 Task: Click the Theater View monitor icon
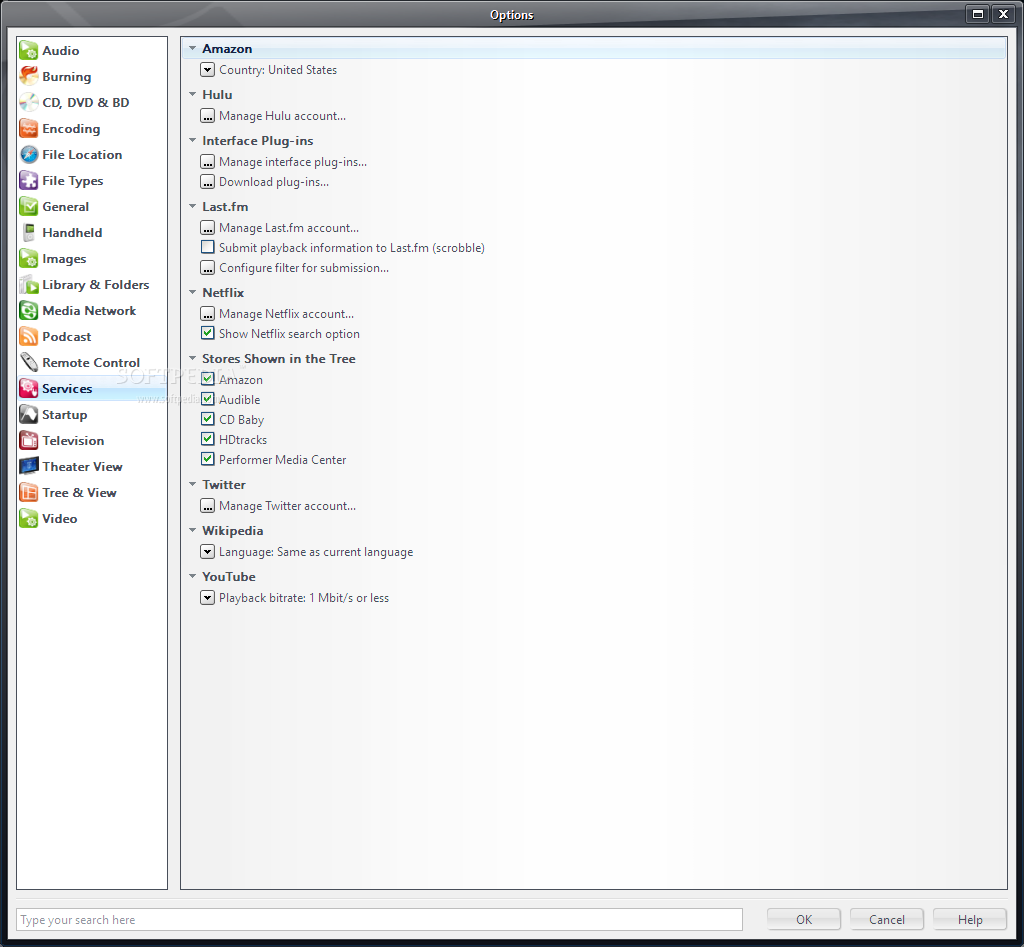(29, 466)
